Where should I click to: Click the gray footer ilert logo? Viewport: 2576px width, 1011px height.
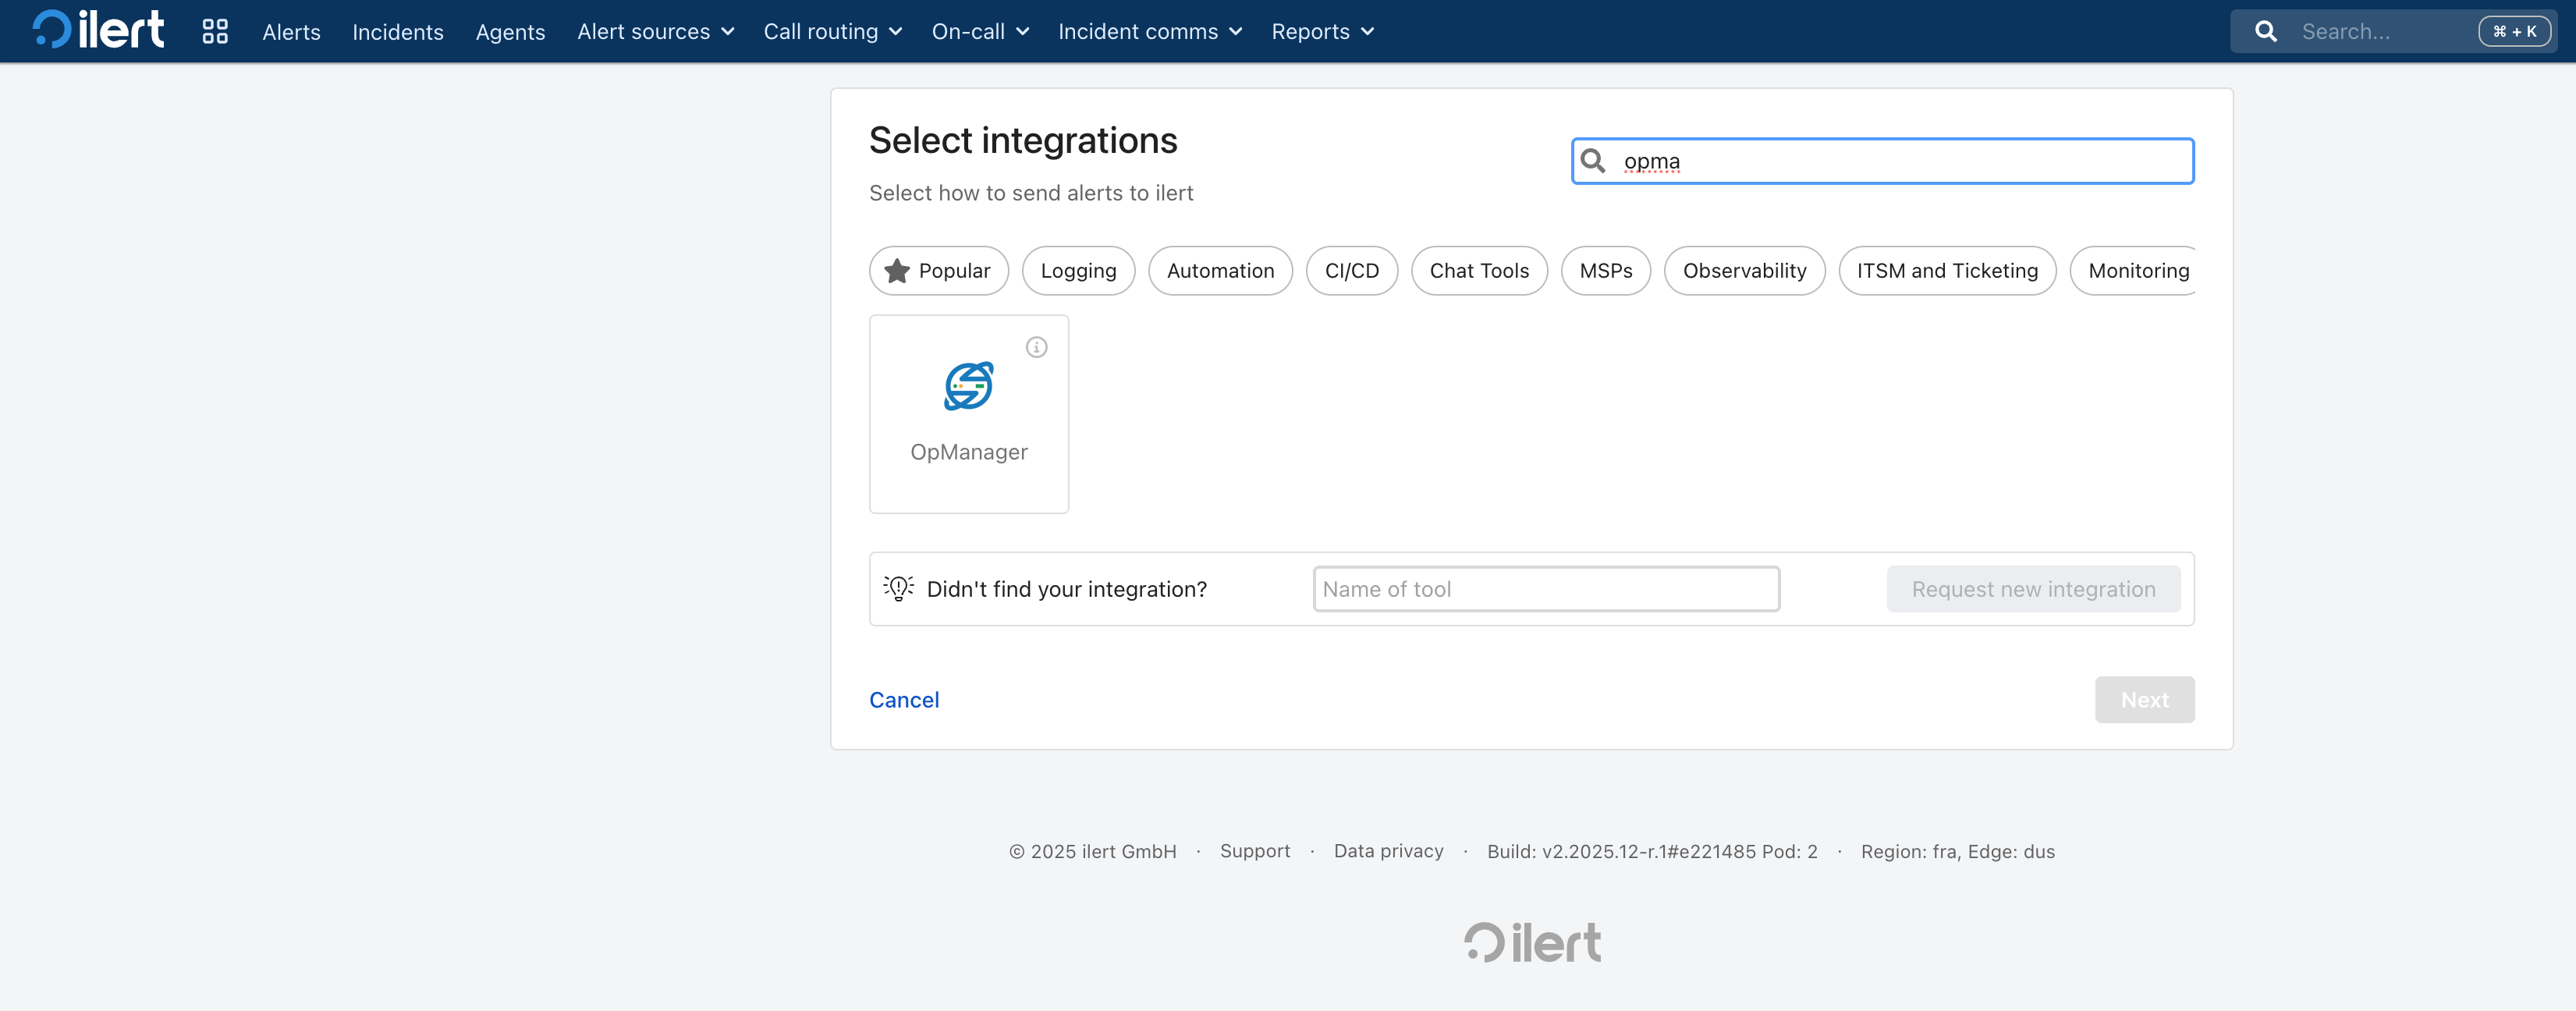pos(1532,942)
